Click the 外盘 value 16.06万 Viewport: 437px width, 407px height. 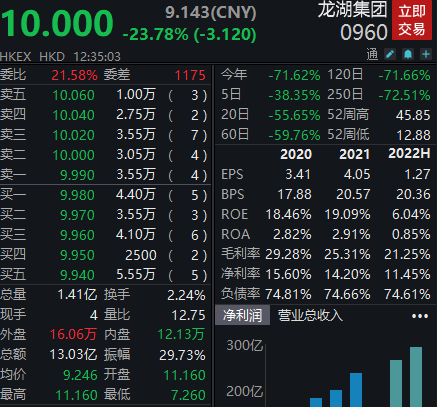[x=73, y=334]
